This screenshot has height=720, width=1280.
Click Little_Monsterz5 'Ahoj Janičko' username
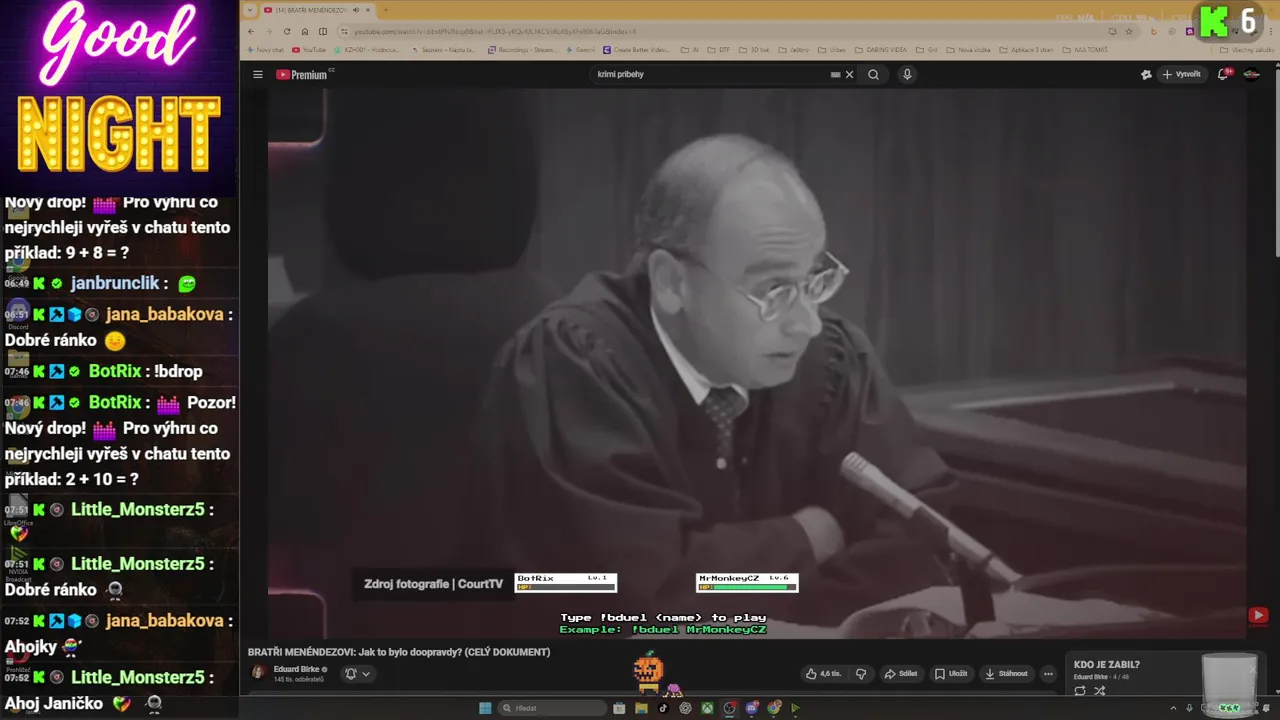pyautogui.click(x=137, y=677)
